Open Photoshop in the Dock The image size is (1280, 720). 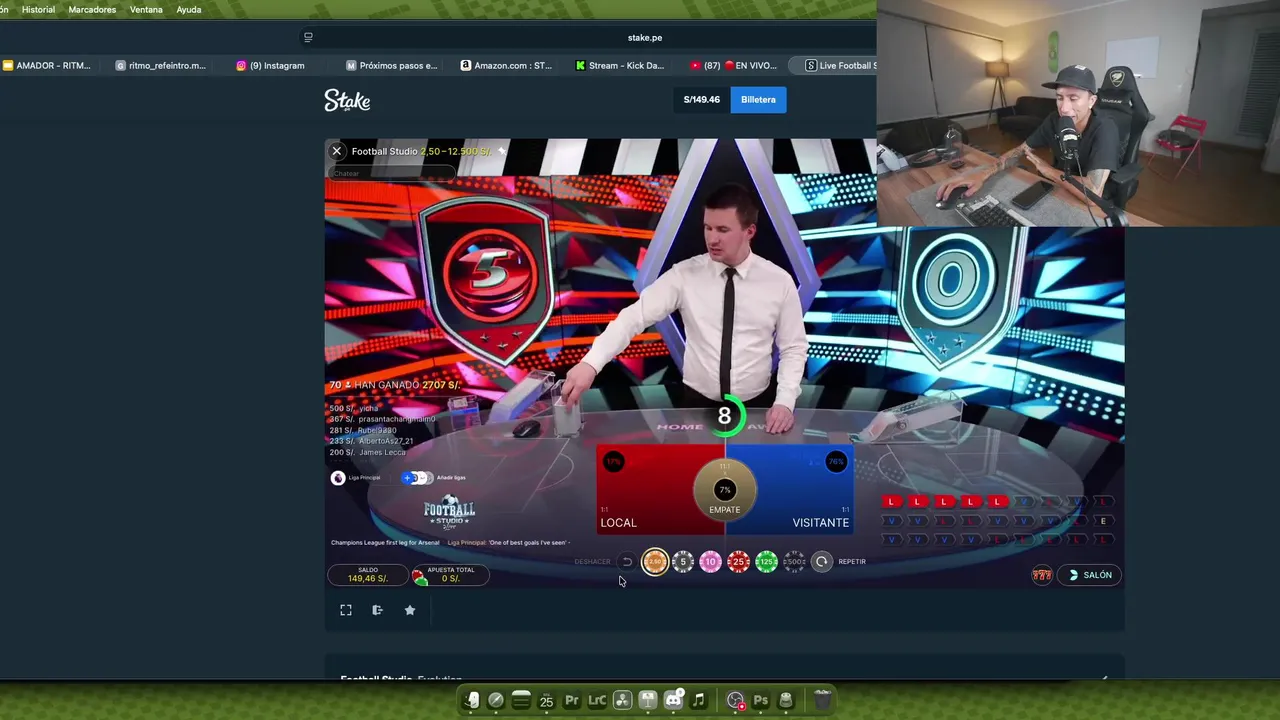point(761,701)
